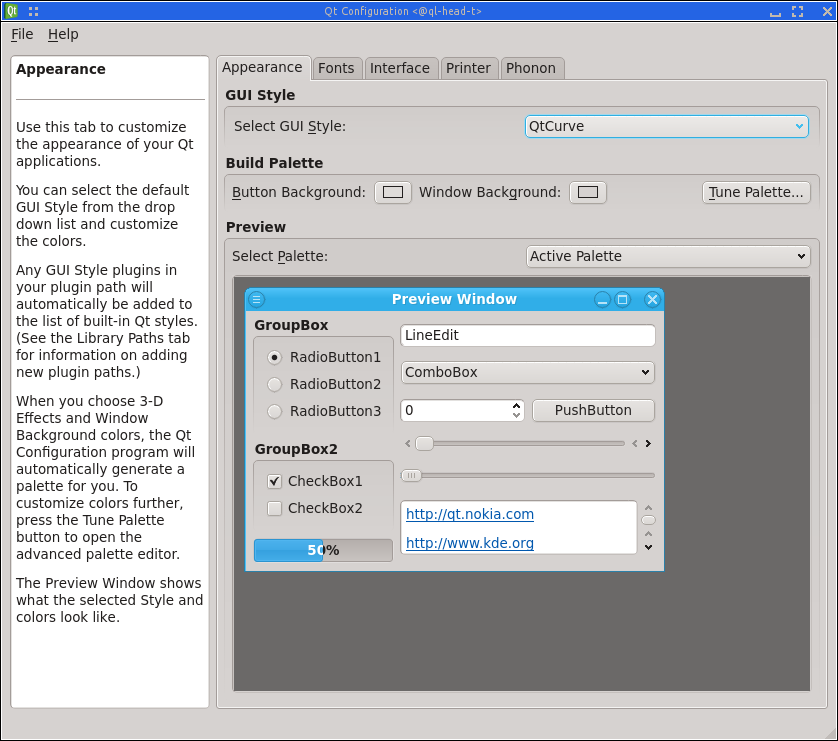Viewport: 838px width, 741px height.
Task: Click the spin box down arrow
Action: 516,415
